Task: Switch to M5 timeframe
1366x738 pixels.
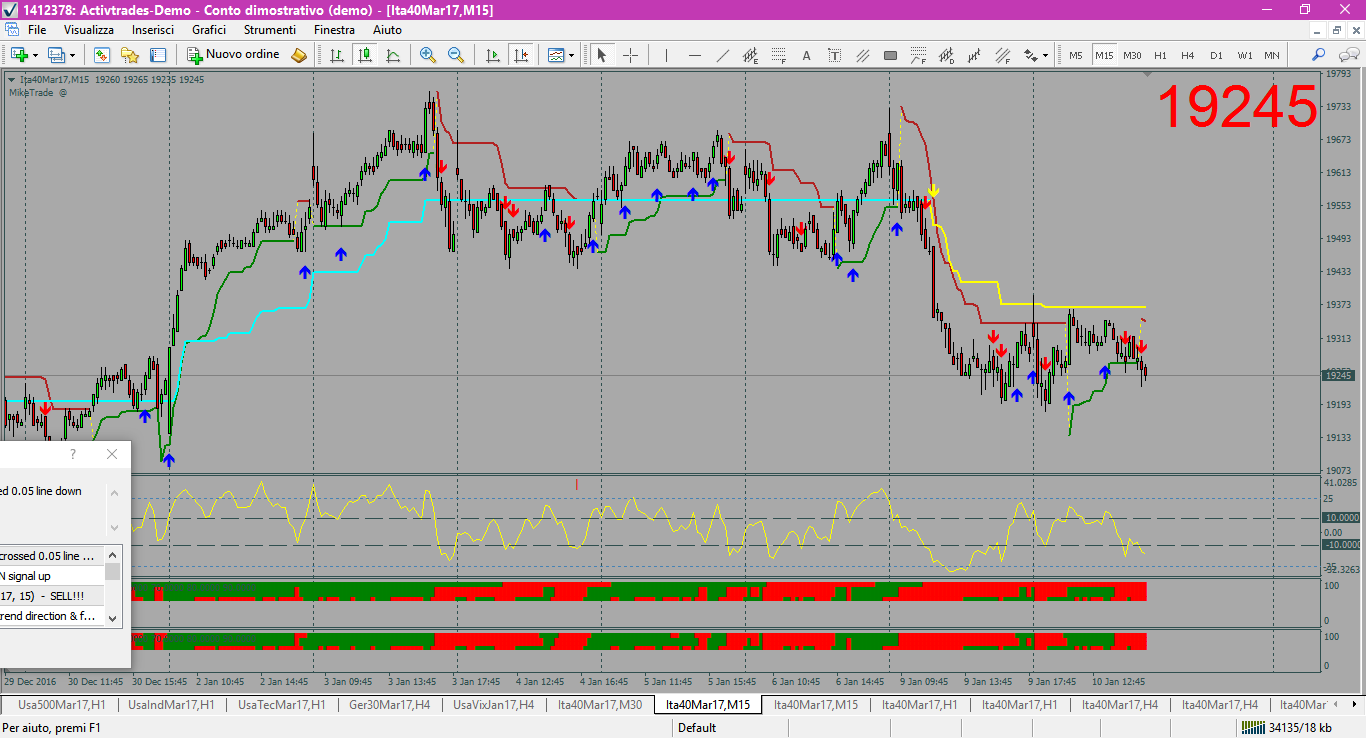Action: click(1076, 55)
